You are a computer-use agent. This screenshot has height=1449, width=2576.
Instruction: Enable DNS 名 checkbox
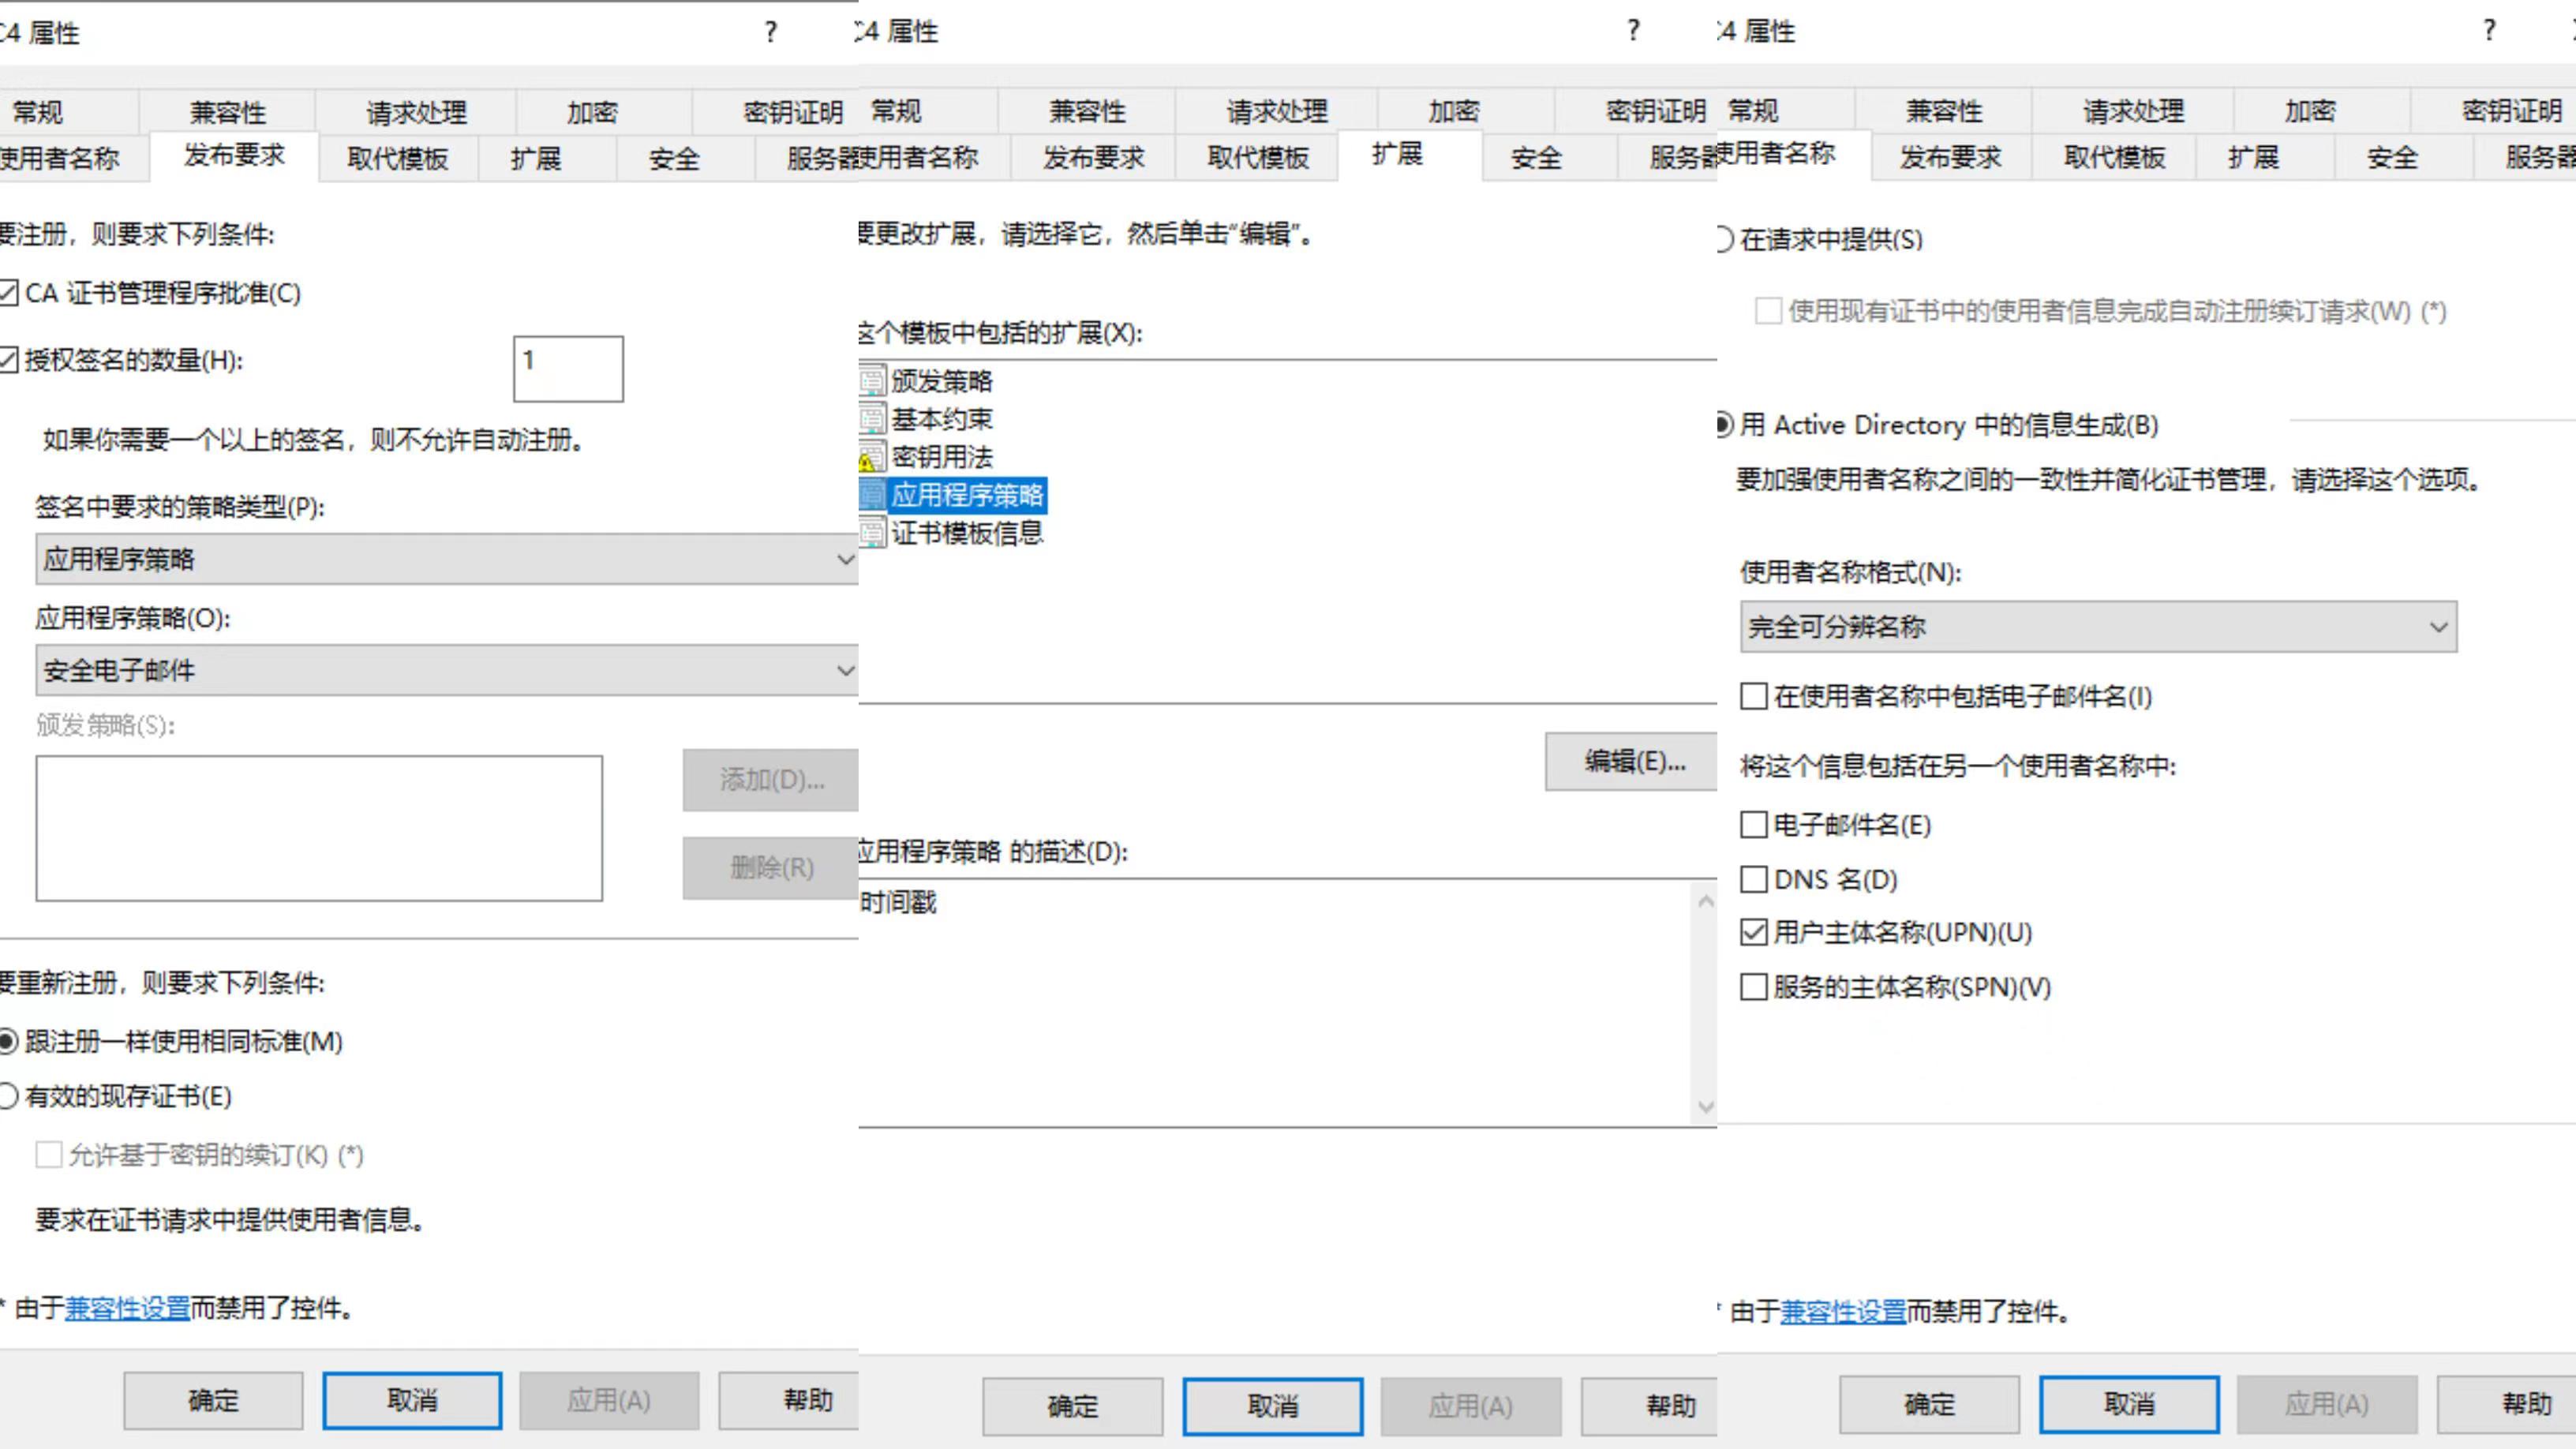tap(1753, 879)
